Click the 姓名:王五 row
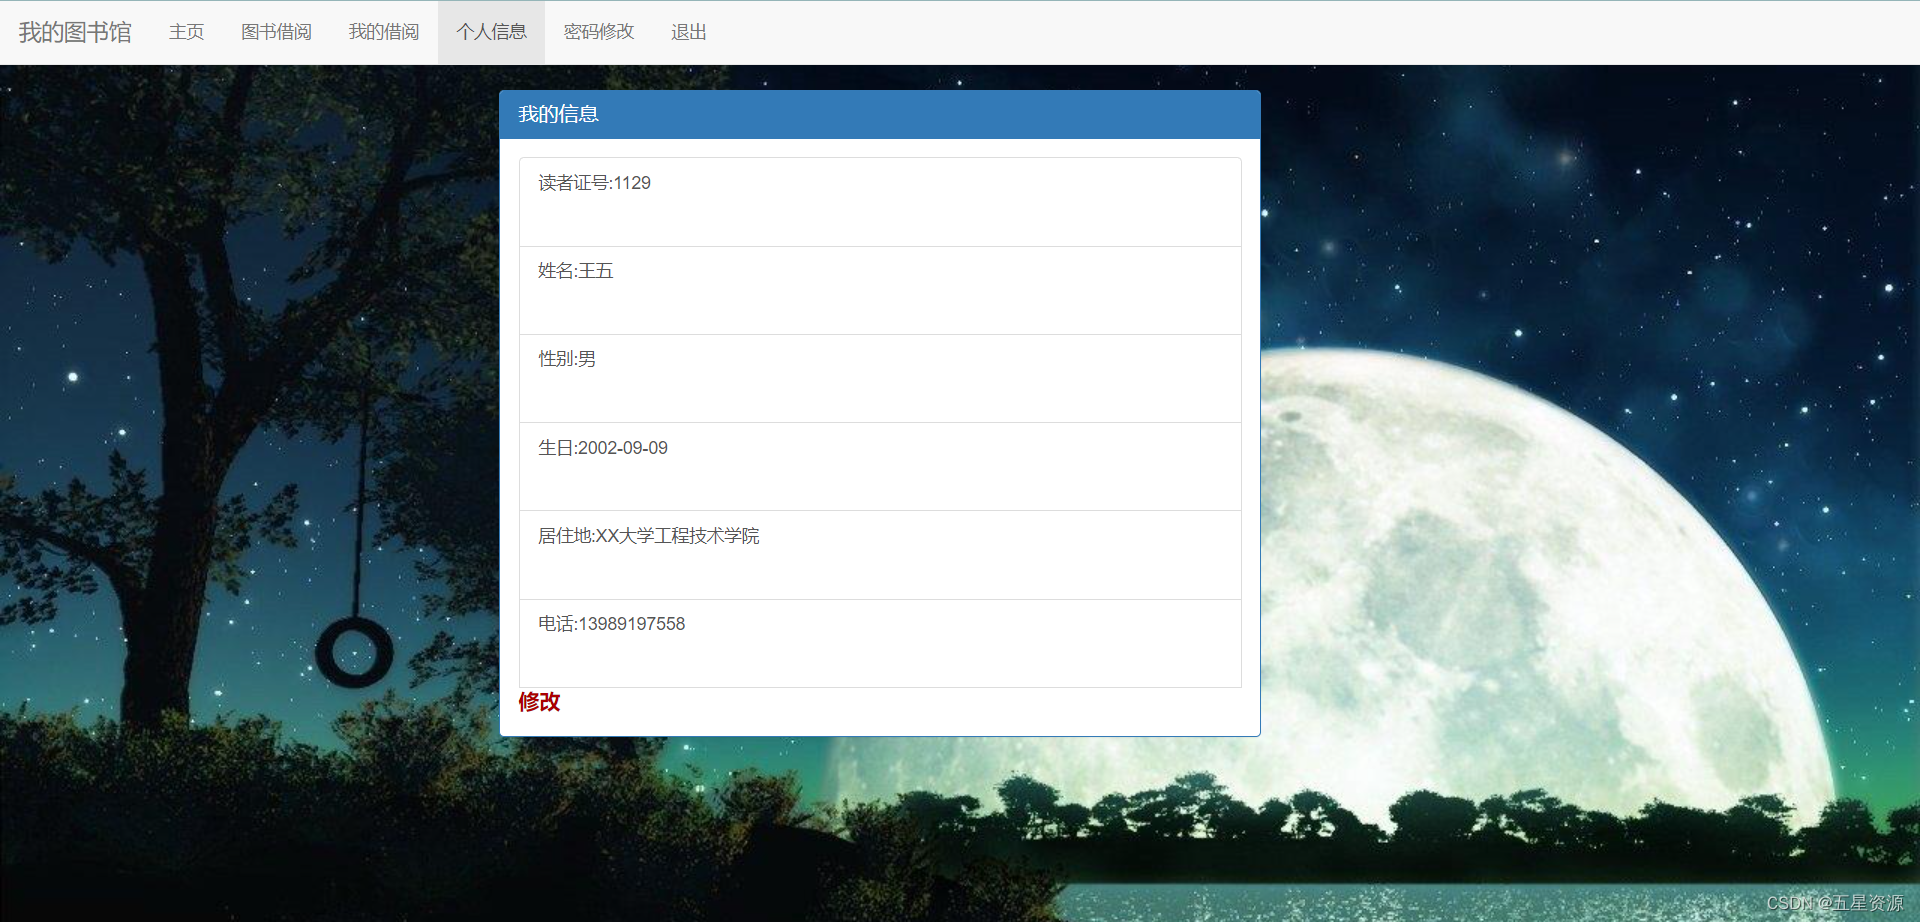 (x=880, y=290)
